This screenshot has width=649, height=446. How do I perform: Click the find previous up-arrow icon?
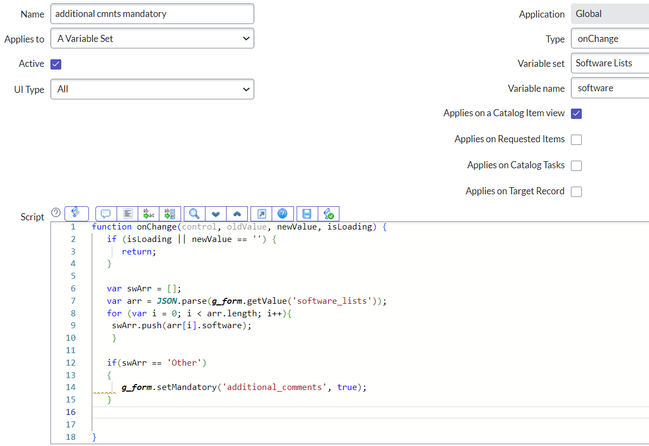(x=237, y=213)
